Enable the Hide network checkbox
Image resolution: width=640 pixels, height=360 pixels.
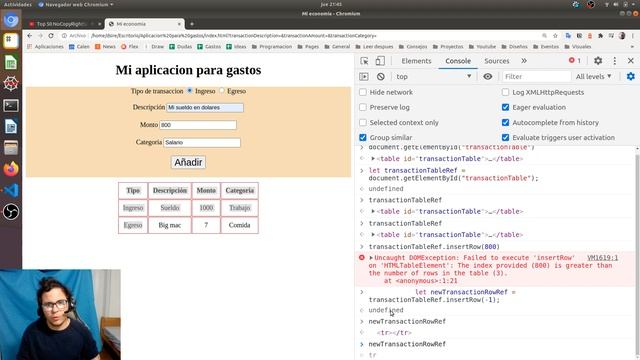362,92
